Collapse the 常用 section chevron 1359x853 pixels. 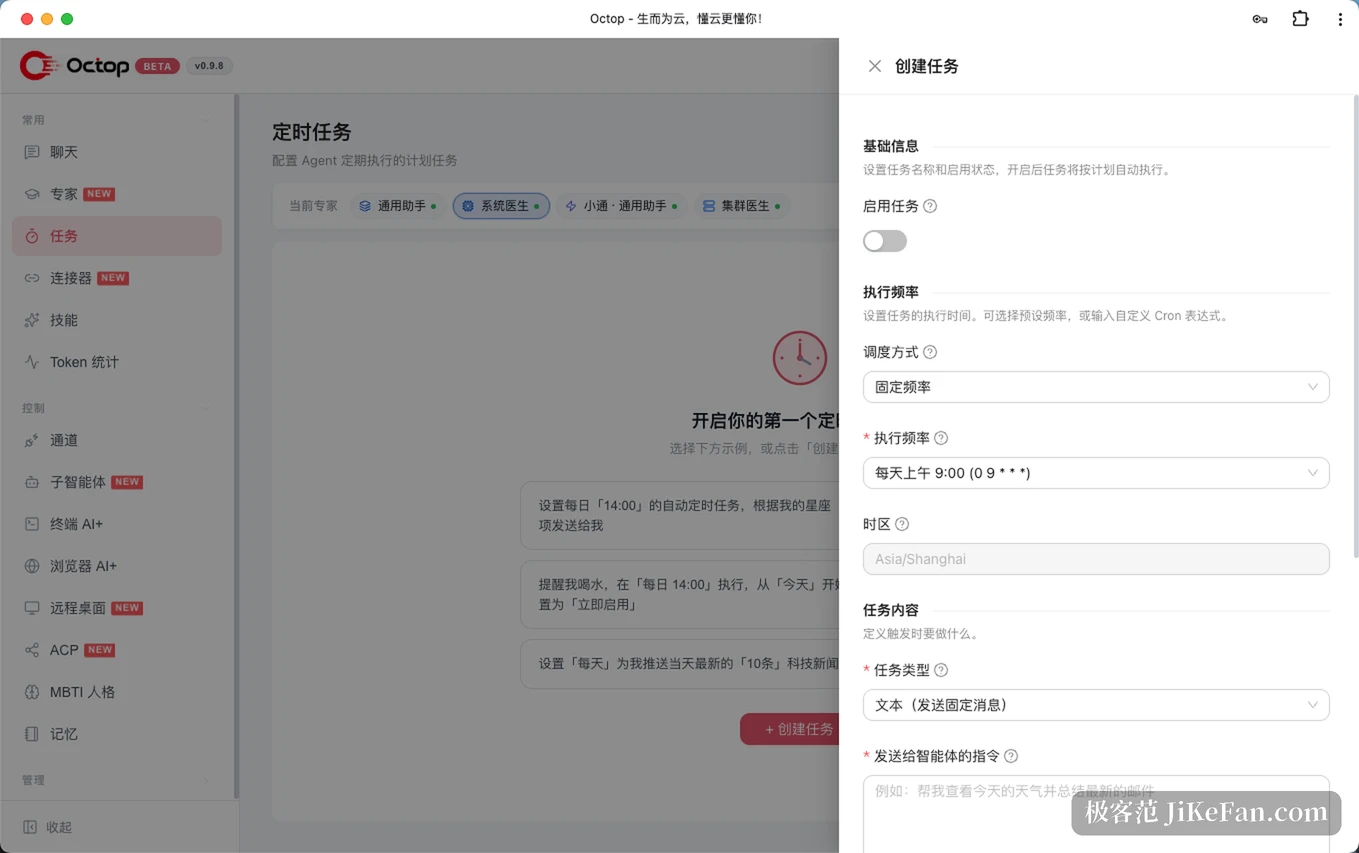[x=207, y=120]
